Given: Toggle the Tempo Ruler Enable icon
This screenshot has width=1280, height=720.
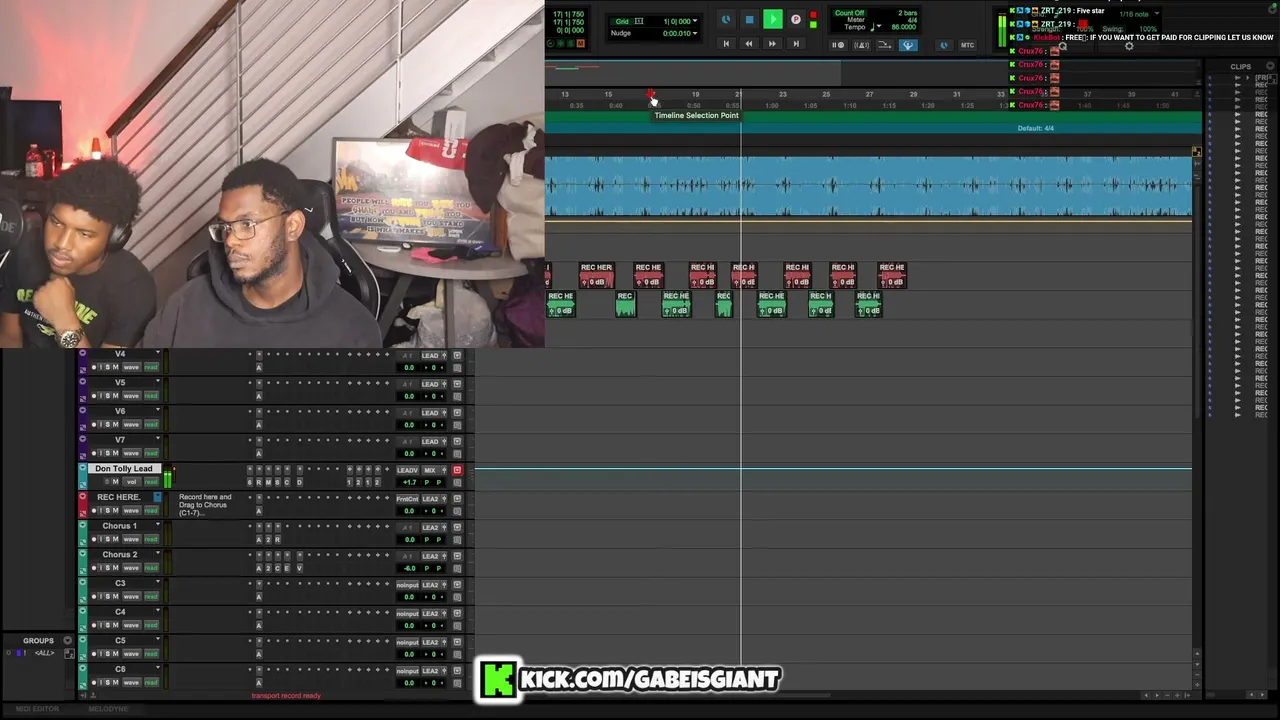Looking at the screenshot, I should click(885, 45).
